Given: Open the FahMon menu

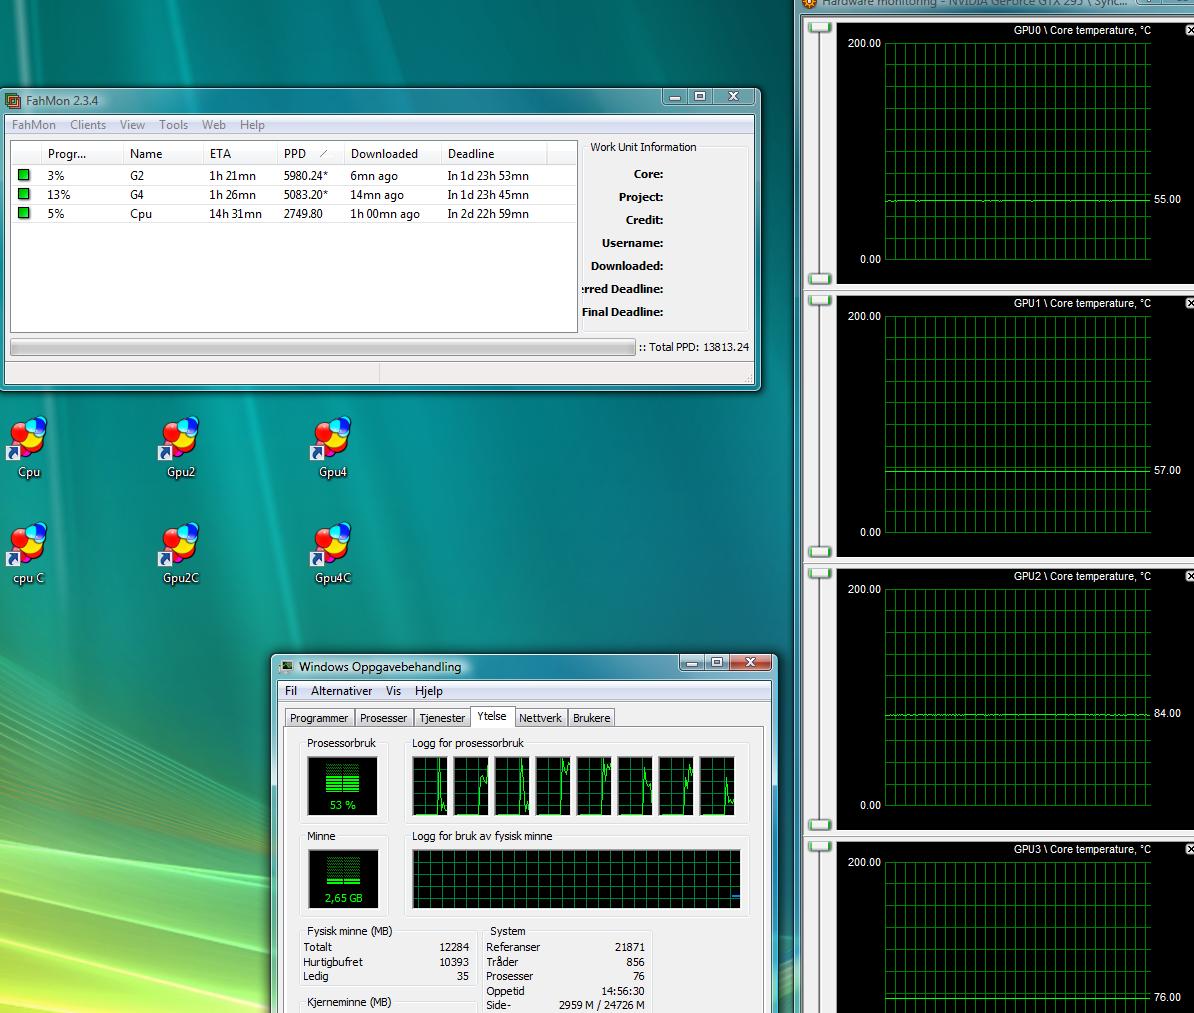Looking at the screenshot, I should pyautogui.click(x=34, y=125).
